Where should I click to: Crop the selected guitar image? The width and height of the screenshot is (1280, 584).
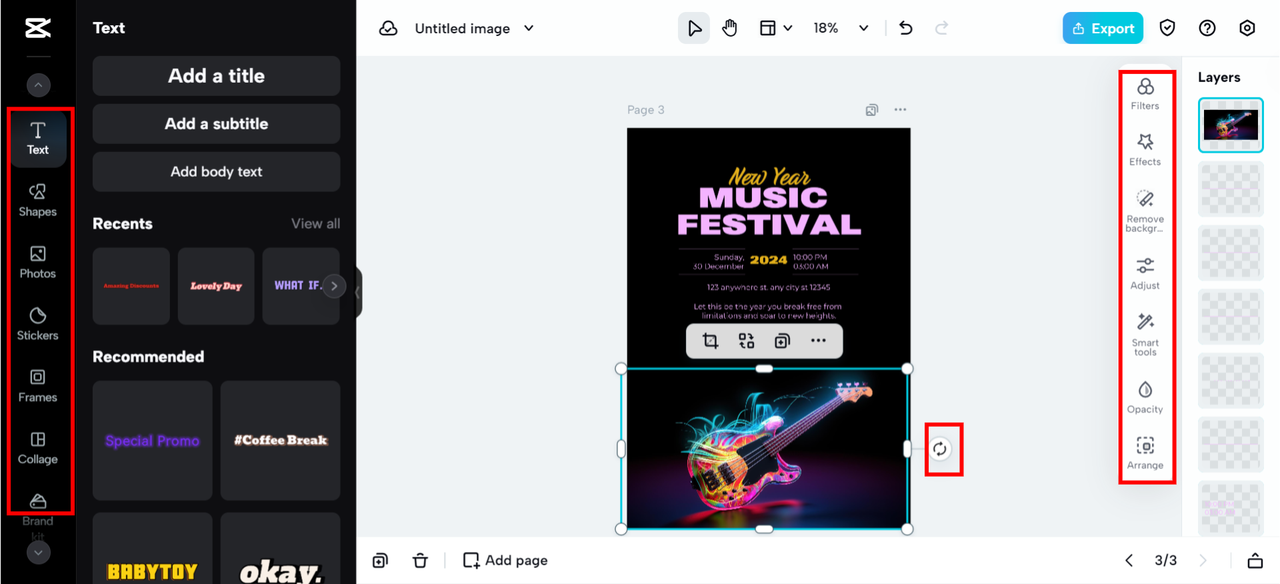(710, 341)
